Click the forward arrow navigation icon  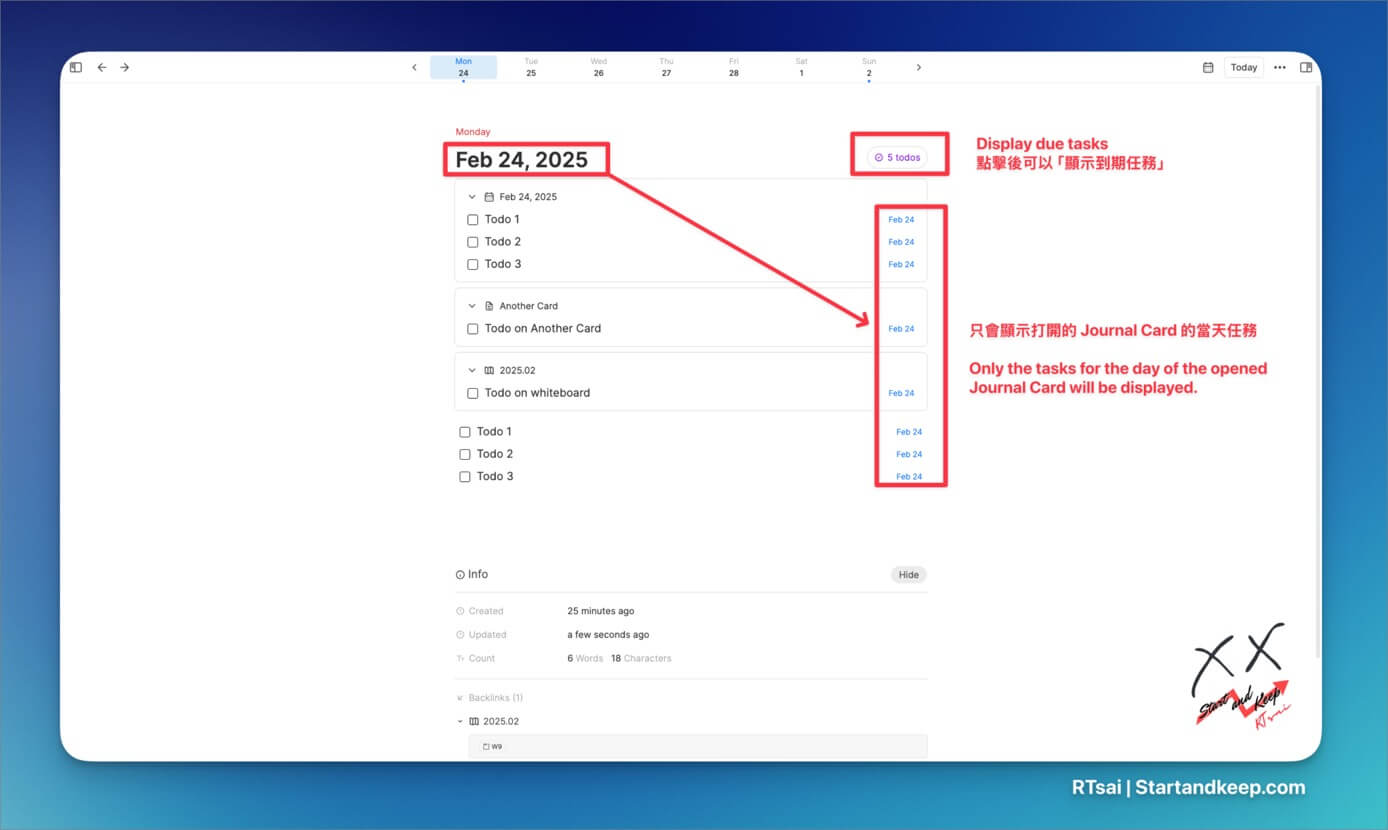pos(124,67)
